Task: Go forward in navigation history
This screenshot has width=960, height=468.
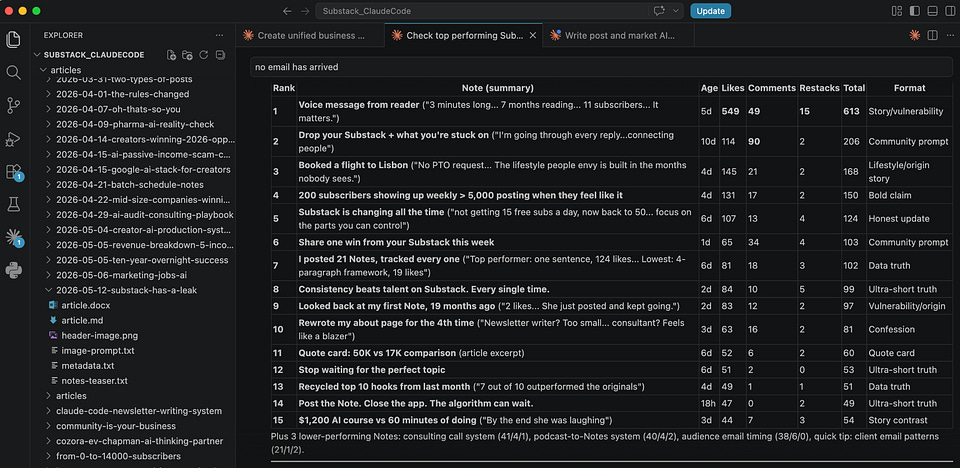Action: click(x=305, y=11)
